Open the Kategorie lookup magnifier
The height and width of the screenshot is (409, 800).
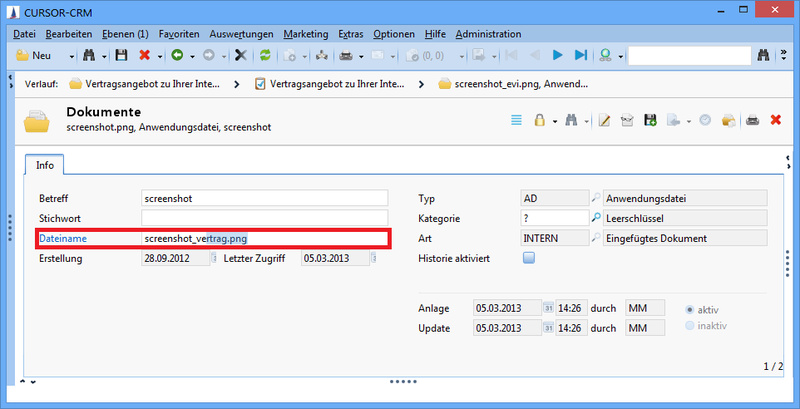(x=597, y=217)
